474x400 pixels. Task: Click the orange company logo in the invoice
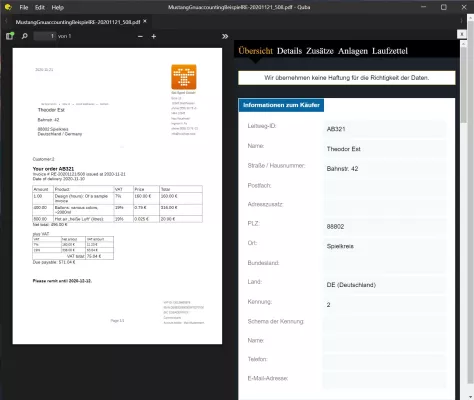[x=184, y=77]
